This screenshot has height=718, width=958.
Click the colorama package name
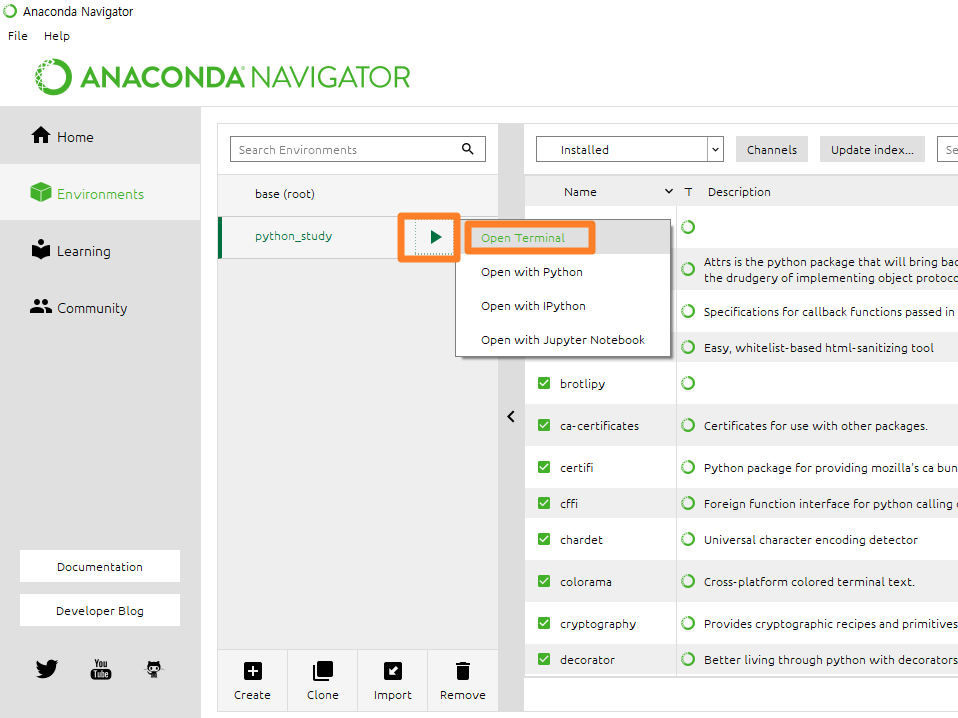(x=585, y=582)
